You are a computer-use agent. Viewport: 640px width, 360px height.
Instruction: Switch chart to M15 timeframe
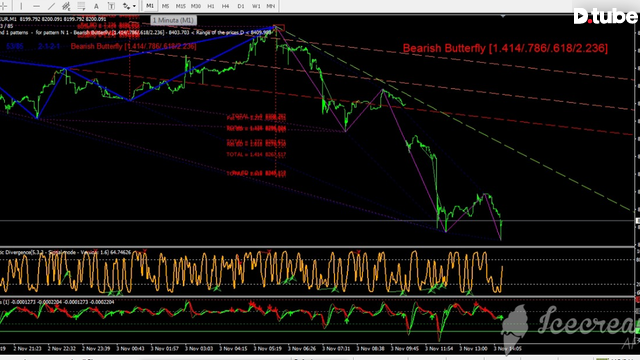[x=180, y=6]
